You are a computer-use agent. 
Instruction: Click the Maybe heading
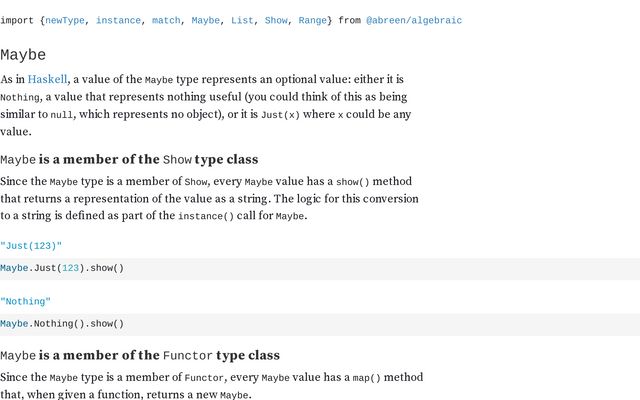coord(23,55)
